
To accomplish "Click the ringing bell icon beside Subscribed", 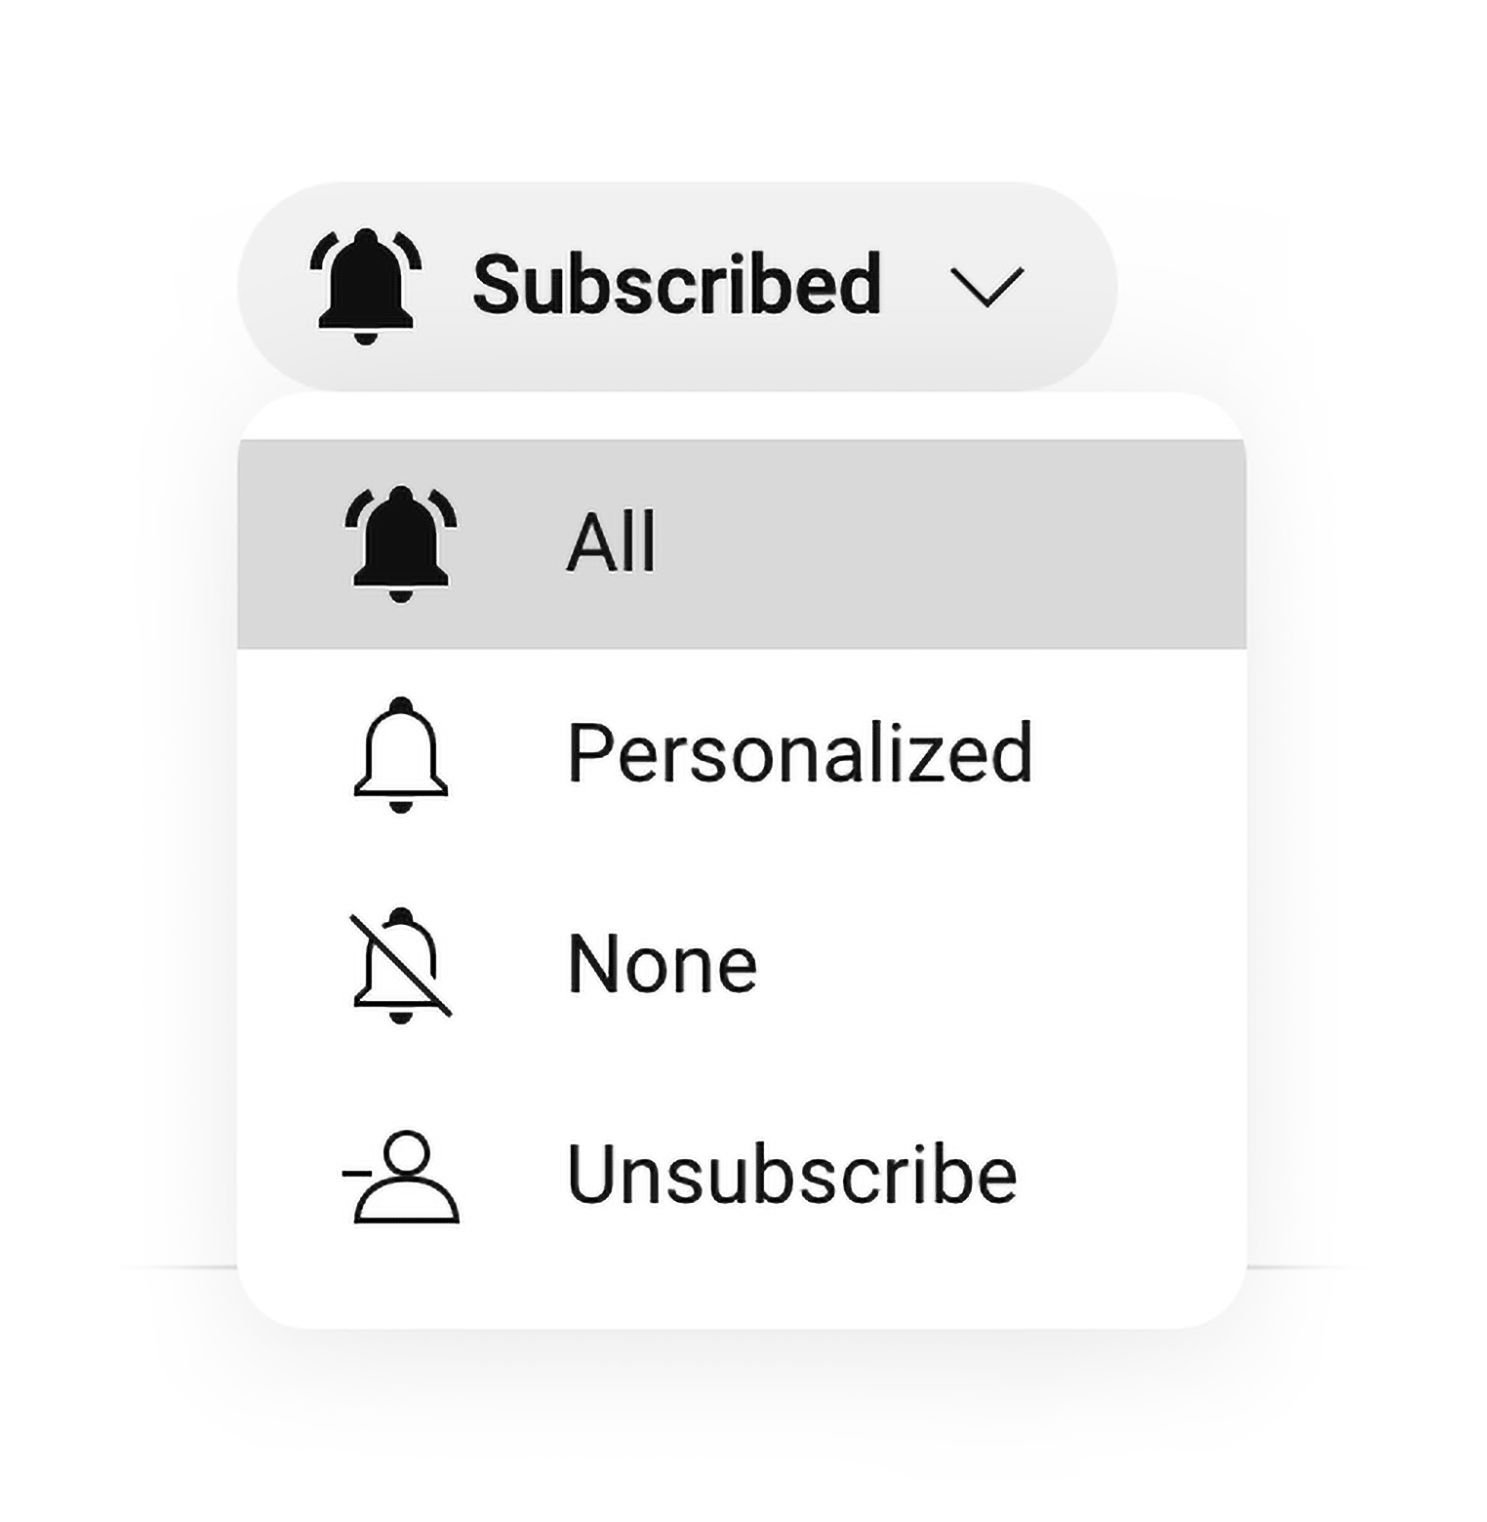I will tap(365, 286).
